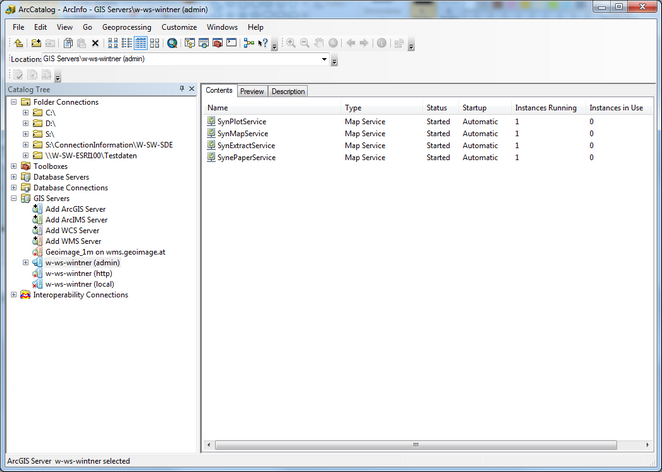Pin the Catalog Tree panel
The height and width of the screenshot is (472, 662).
coord(182,89)
